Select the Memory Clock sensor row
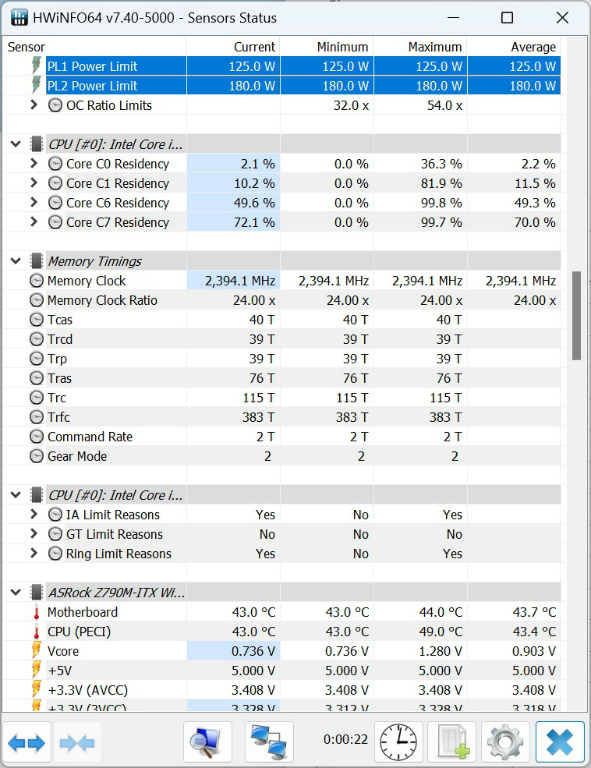 pos(282,281)
